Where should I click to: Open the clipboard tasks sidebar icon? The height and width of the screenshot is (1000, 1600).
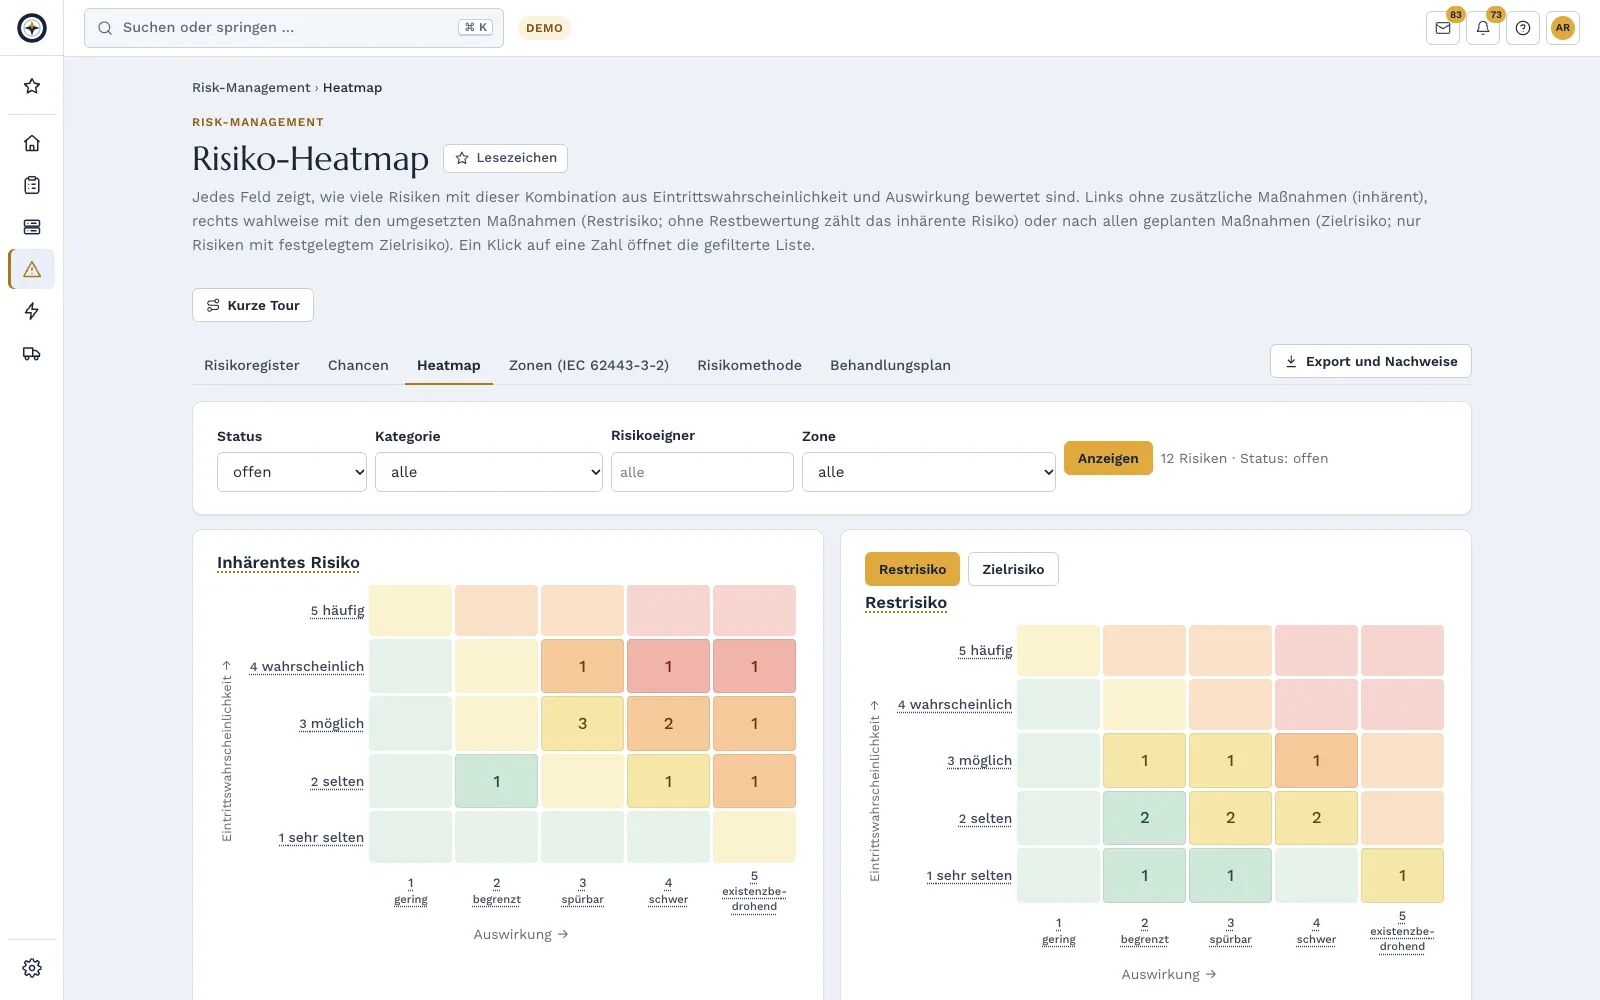[x=32, y=185]
